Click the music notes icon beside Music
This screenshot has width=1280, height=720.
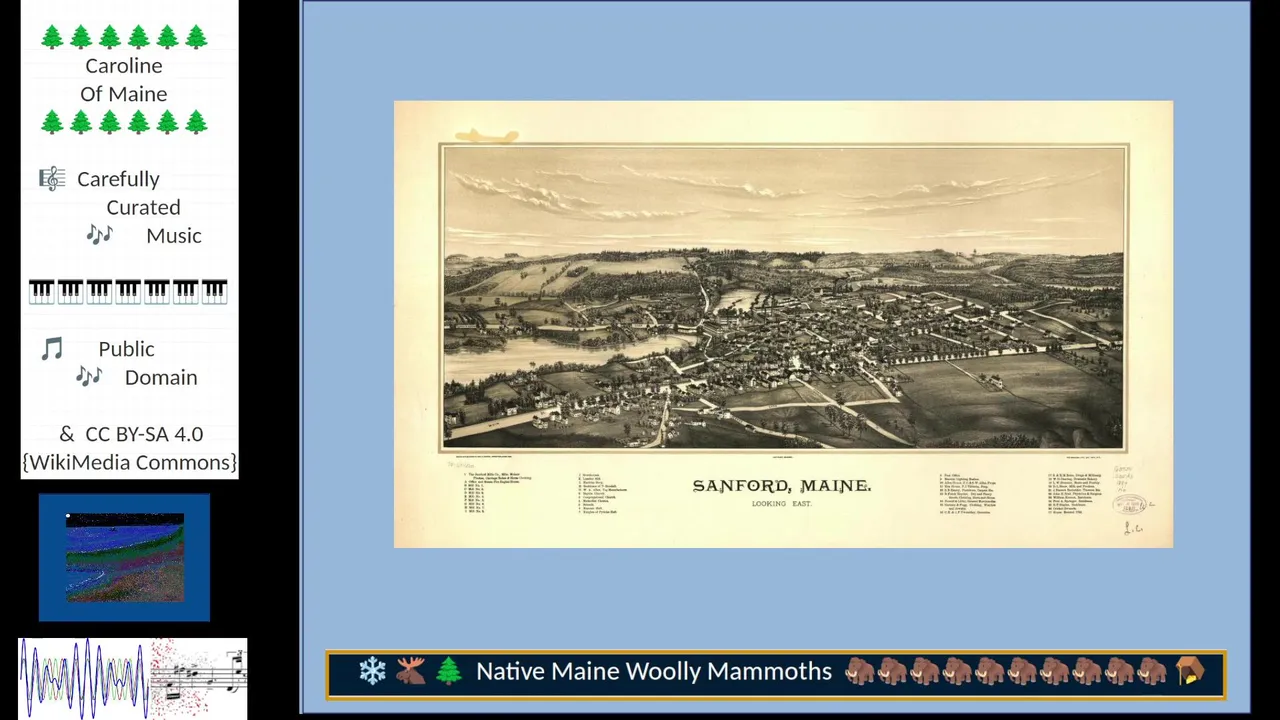click(99, 235)
